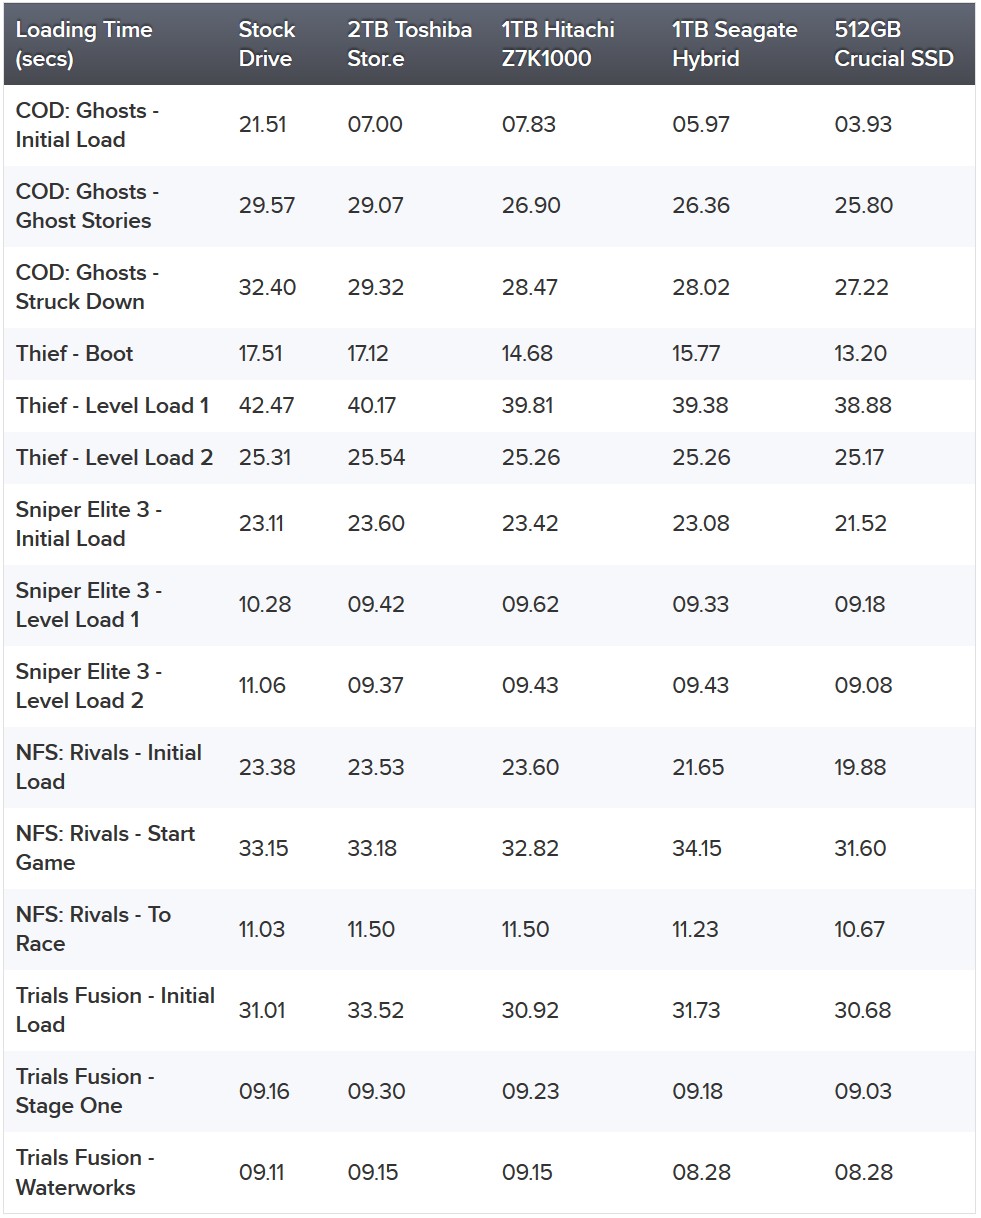The image size is (981, 1218).
Task: Click the "Trials Fusion - Stage One" row label
Action: click(85, 1091)
